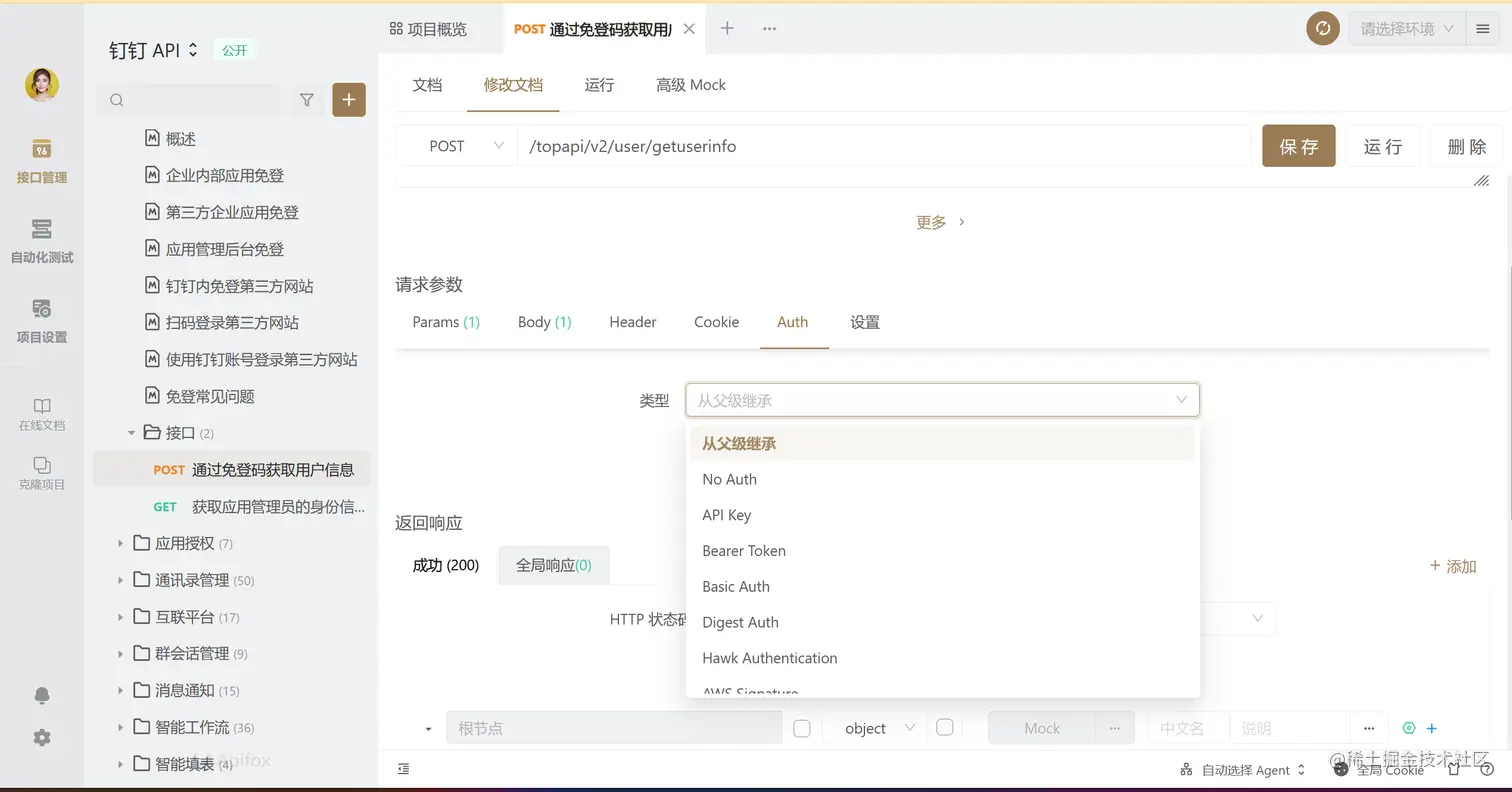Open the root node row ellipsis menu
Screen dimensions: 1512x792
click(1368, 728)
